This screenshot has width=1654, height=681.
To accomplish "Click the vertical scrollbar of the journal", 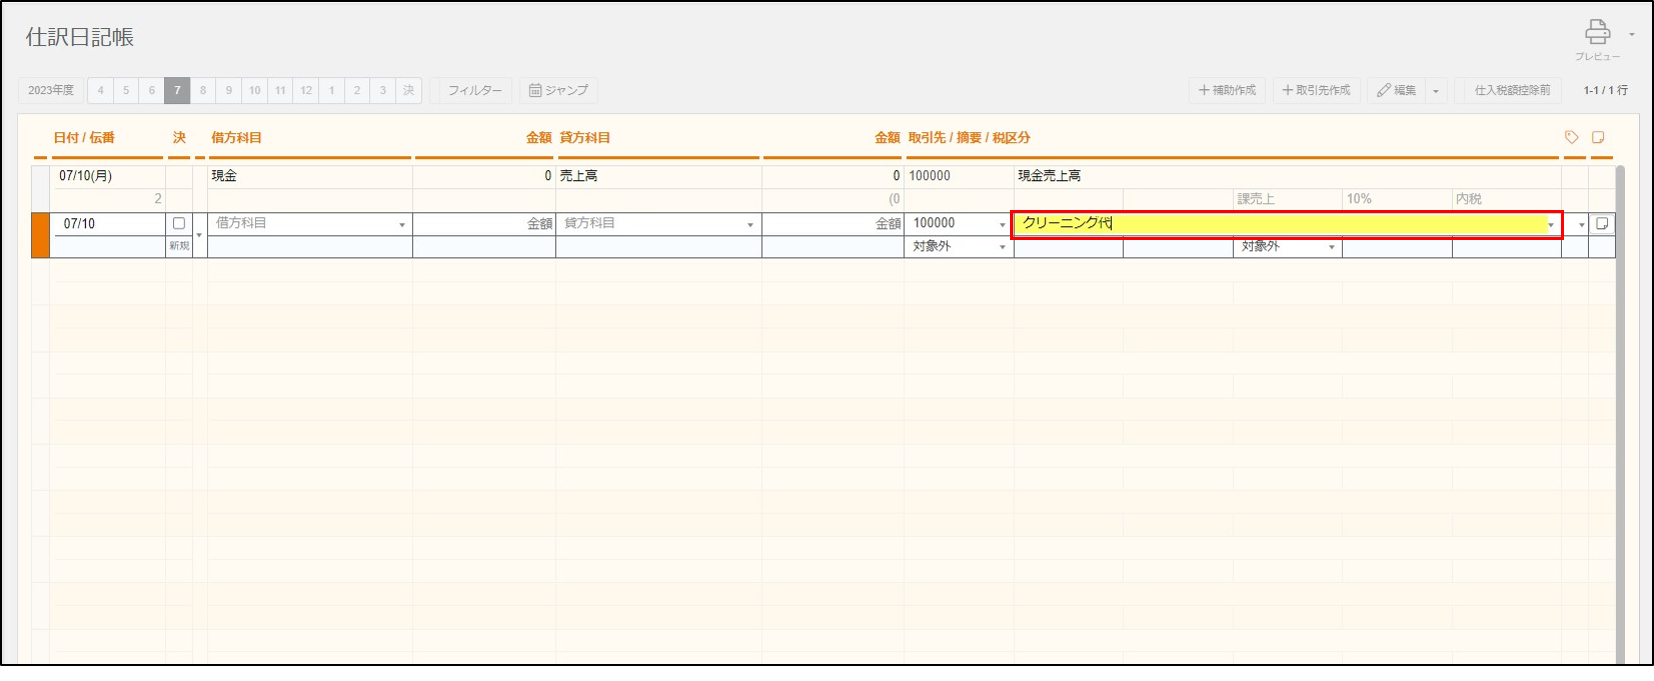I will [1620, 400].
